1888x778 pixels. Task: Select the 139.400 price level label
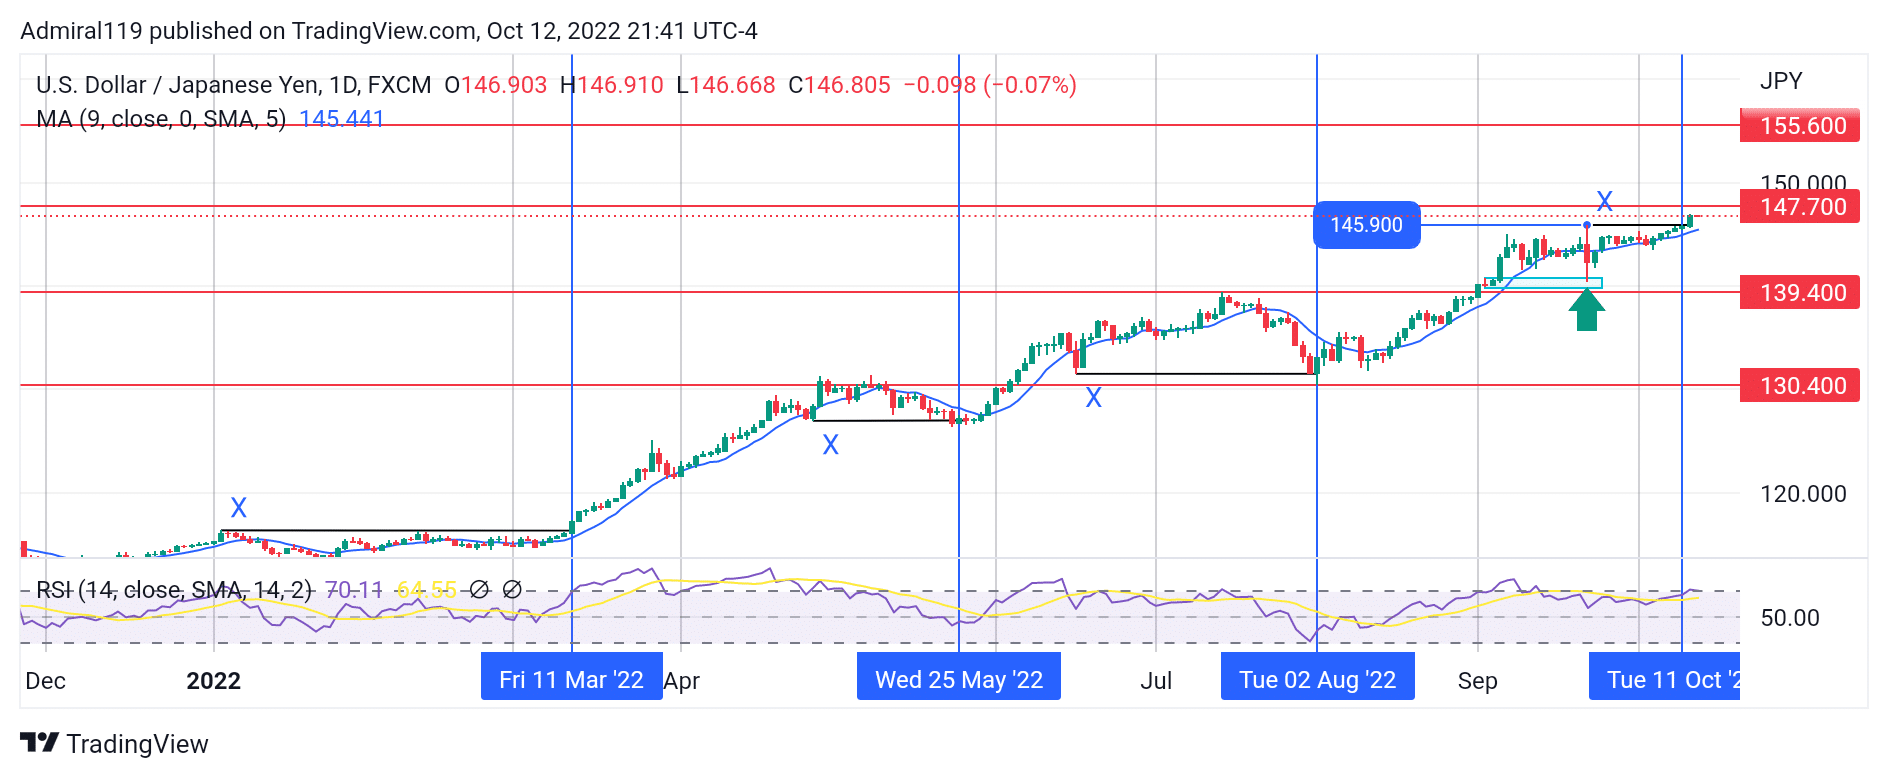click(x=1800, y=293)
